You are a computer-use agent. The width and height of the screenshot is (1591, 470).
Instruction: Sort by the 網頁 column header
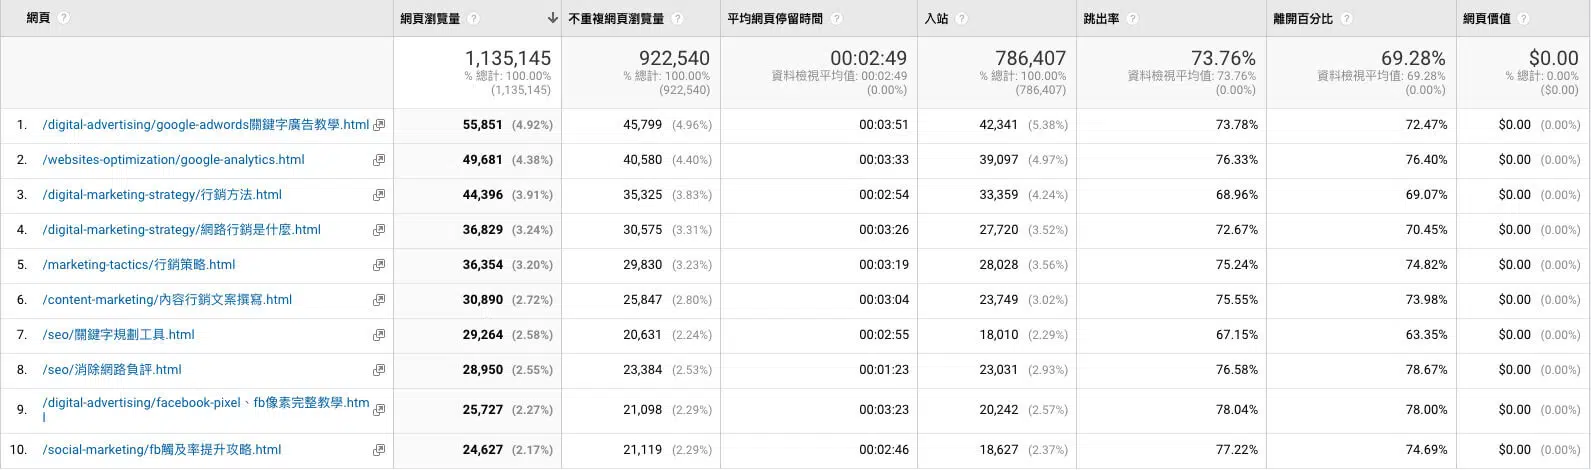(38, 18)
